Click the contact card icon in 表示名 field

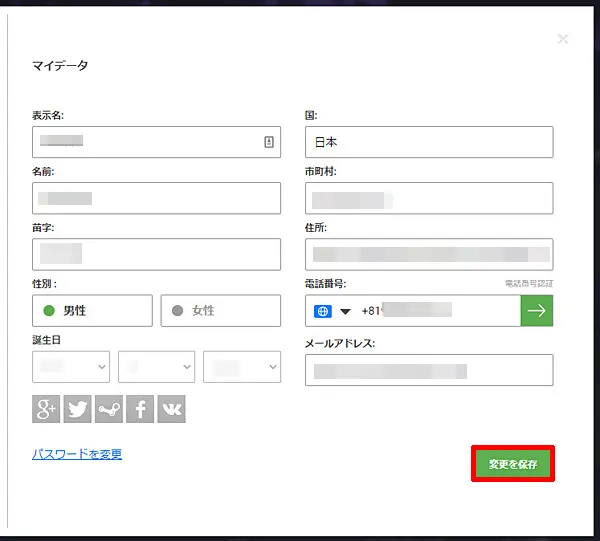(269, 142)
